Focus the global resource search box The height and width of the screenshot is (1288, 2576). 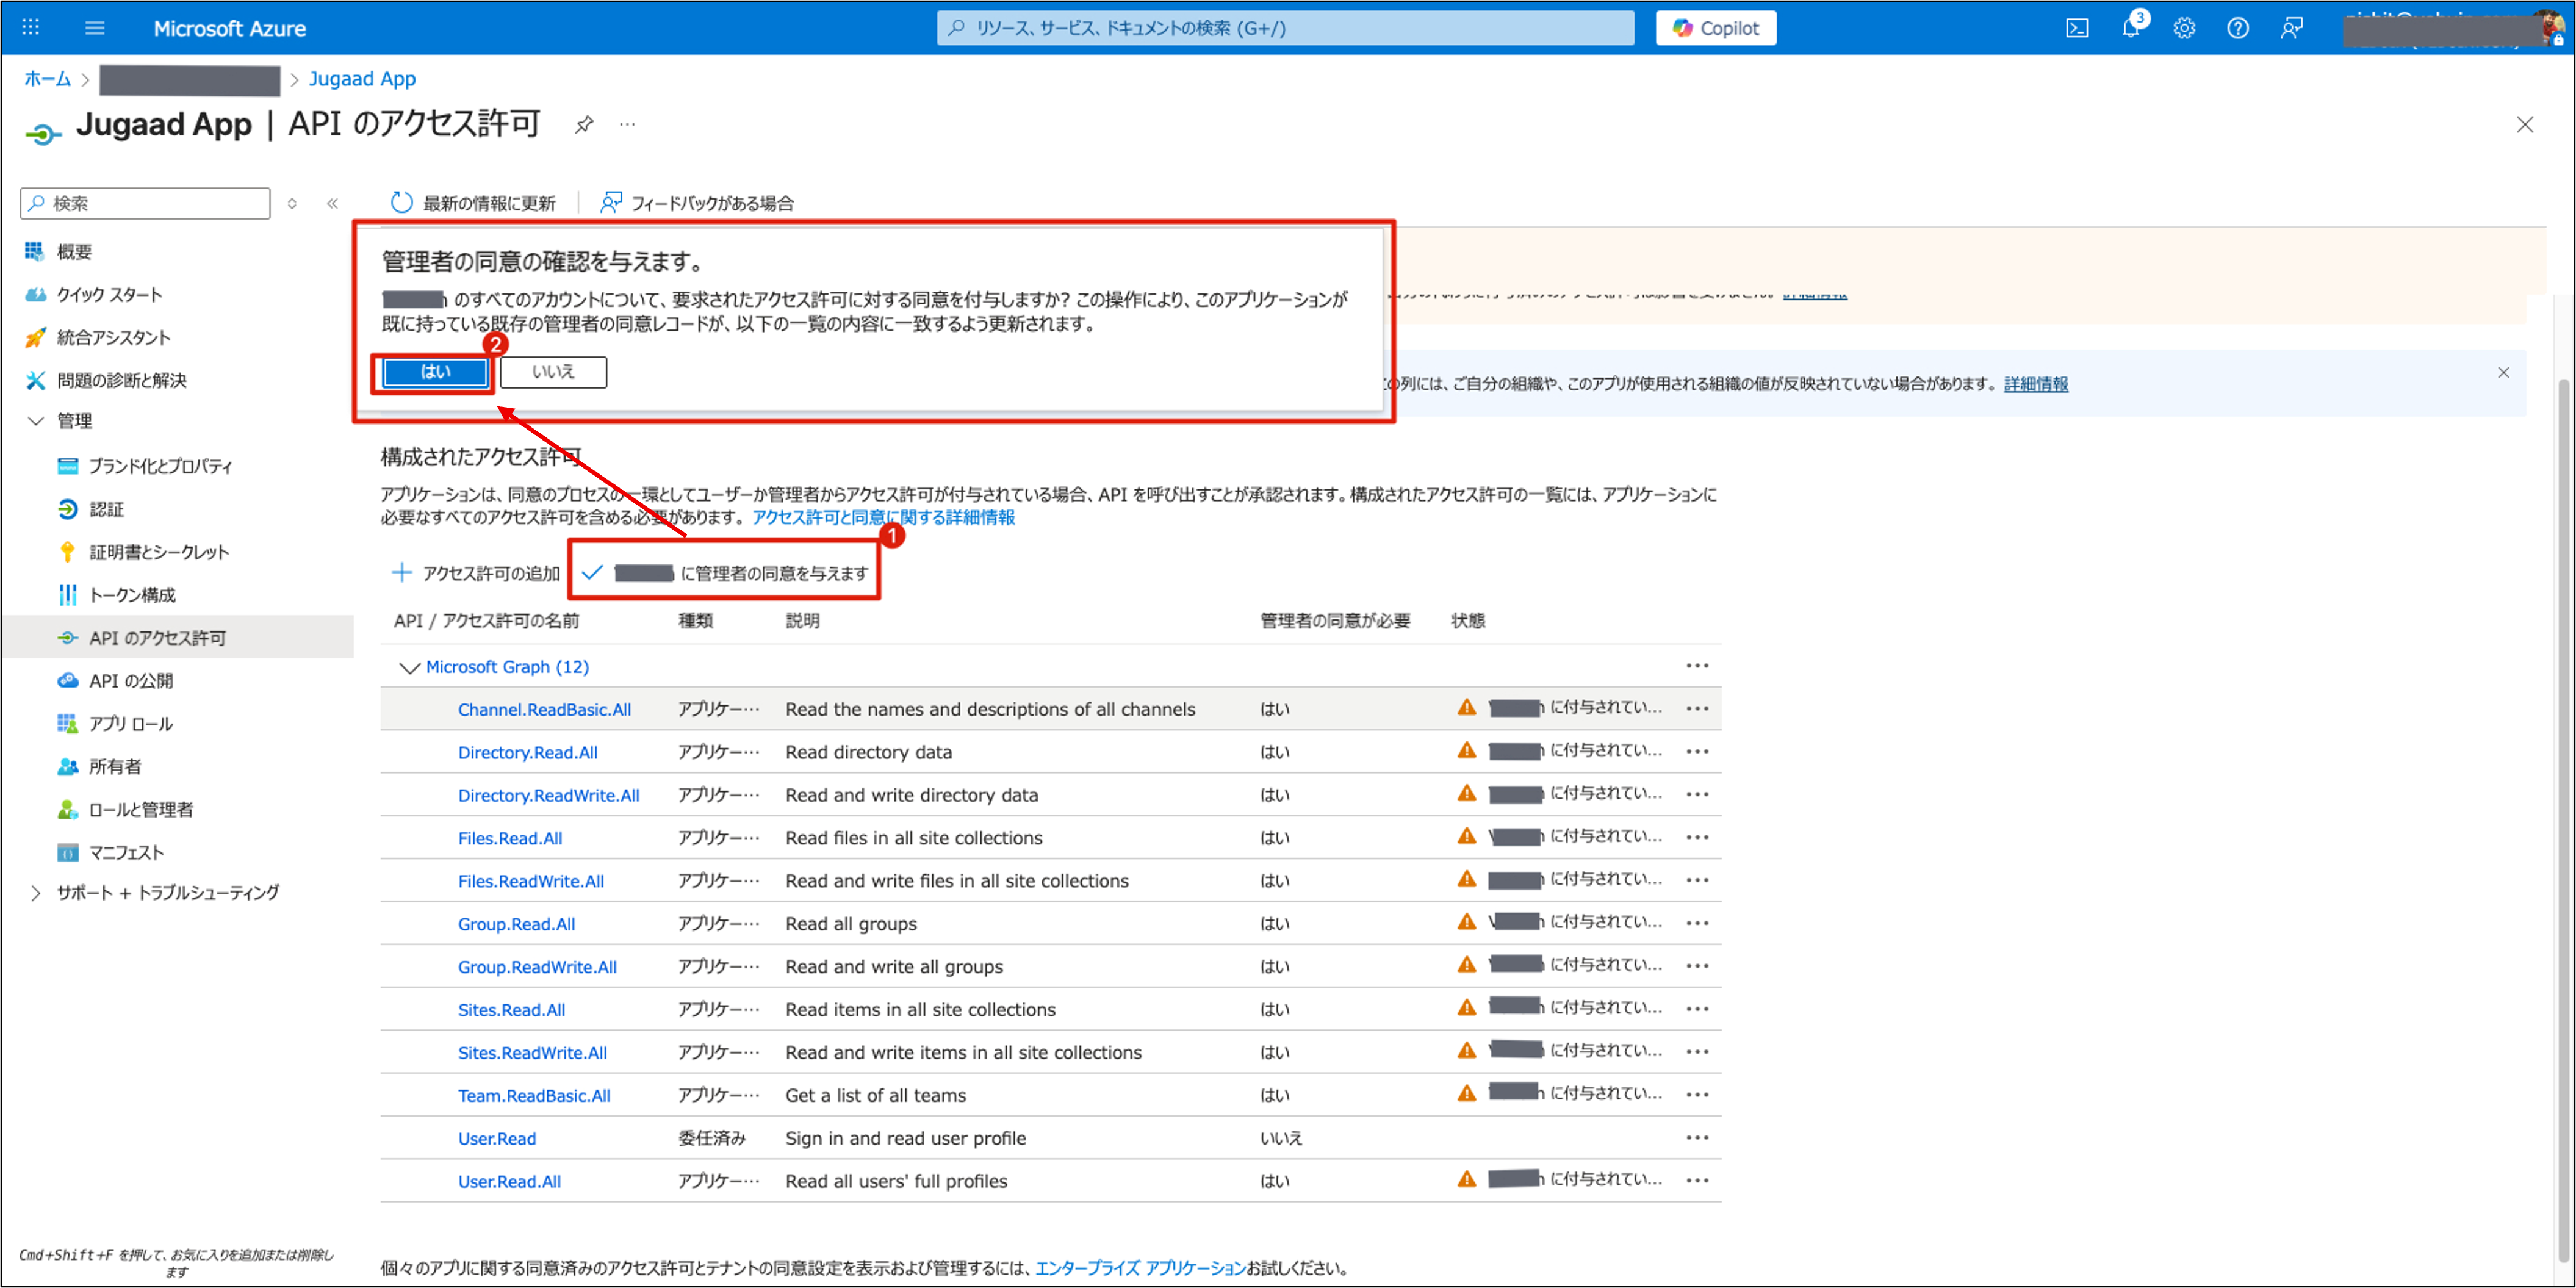tap(1285, 28)
